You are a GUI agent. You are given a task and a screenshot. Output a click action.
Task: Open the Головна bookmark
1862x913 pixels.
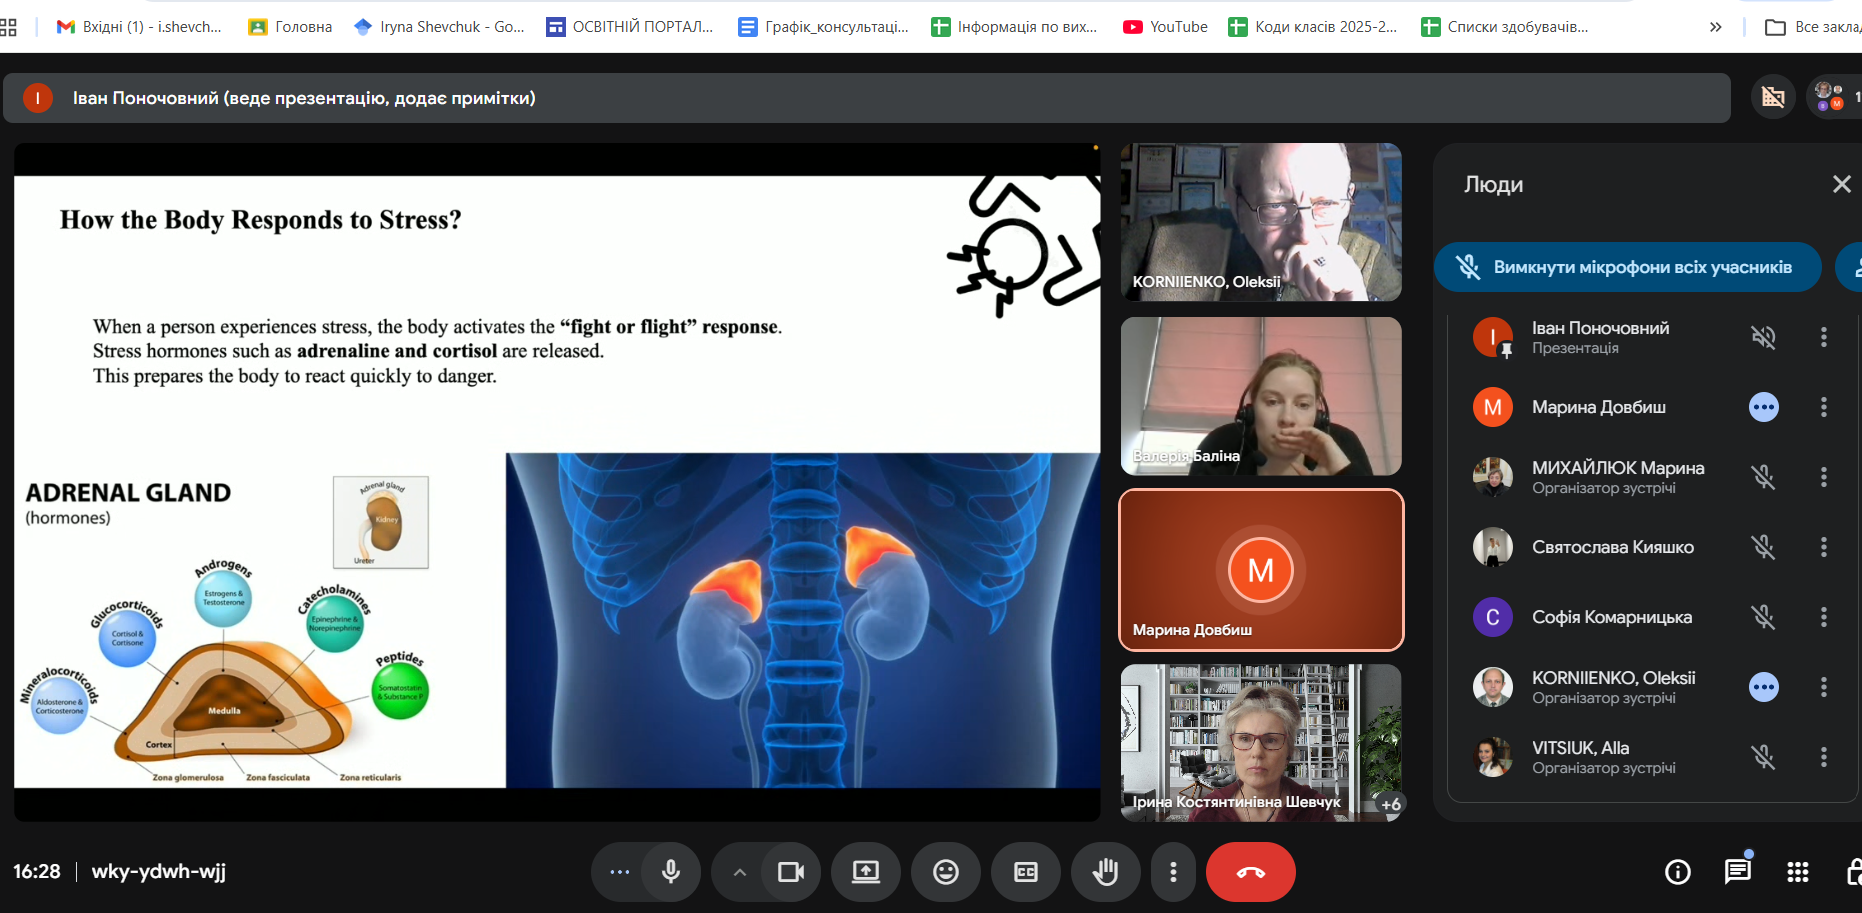[290, 27]
